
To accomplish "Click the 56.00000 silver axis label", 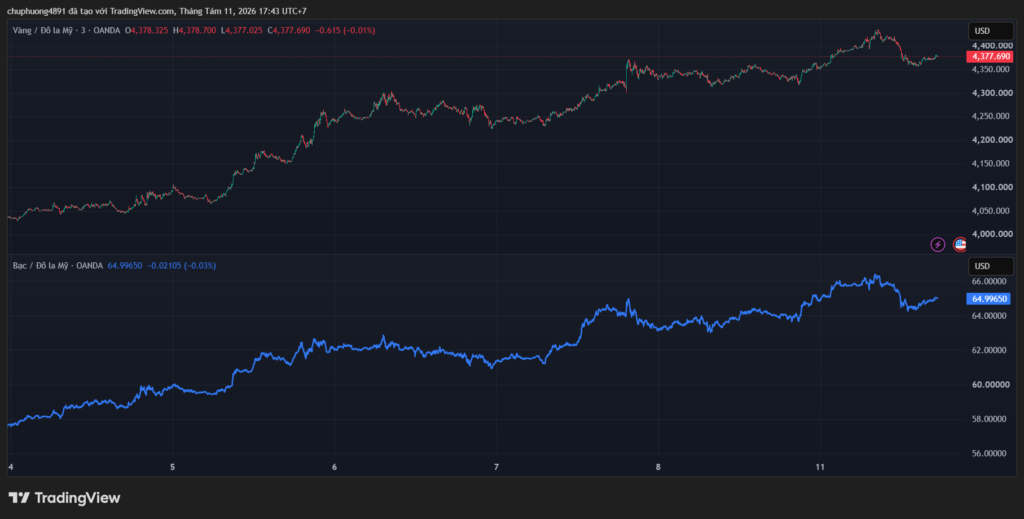I will click(x=989, y=453).
